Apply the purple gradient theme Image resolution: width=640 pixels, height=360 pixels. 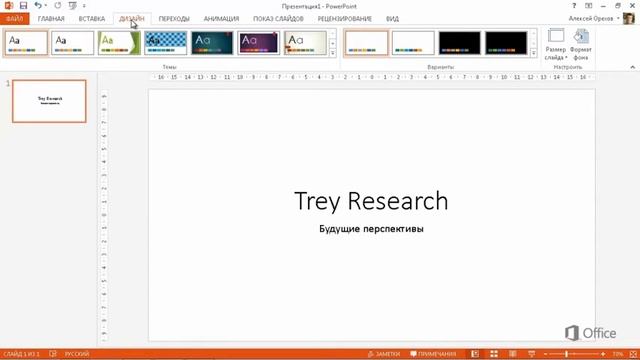259,43
